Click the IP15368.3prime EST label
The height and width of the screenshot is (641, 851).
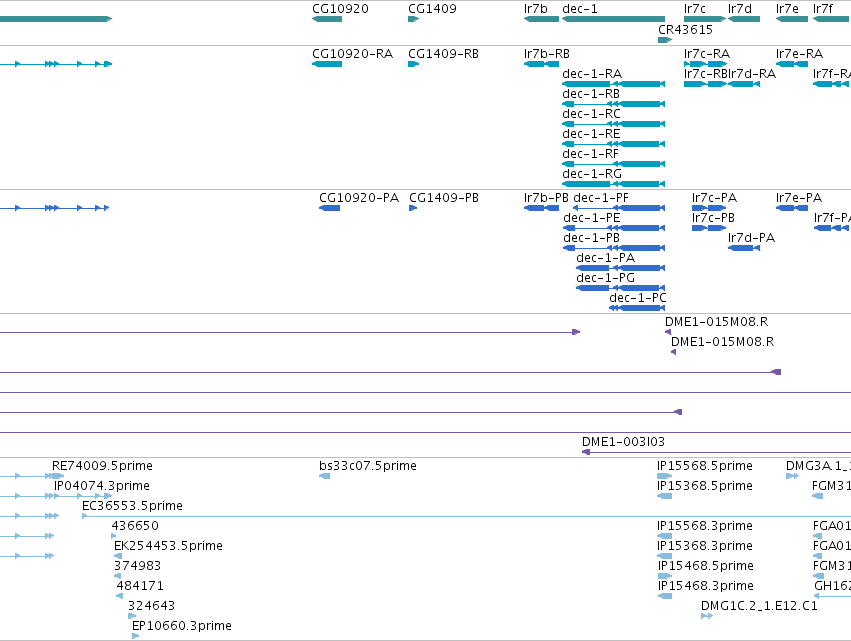point(704,545)
